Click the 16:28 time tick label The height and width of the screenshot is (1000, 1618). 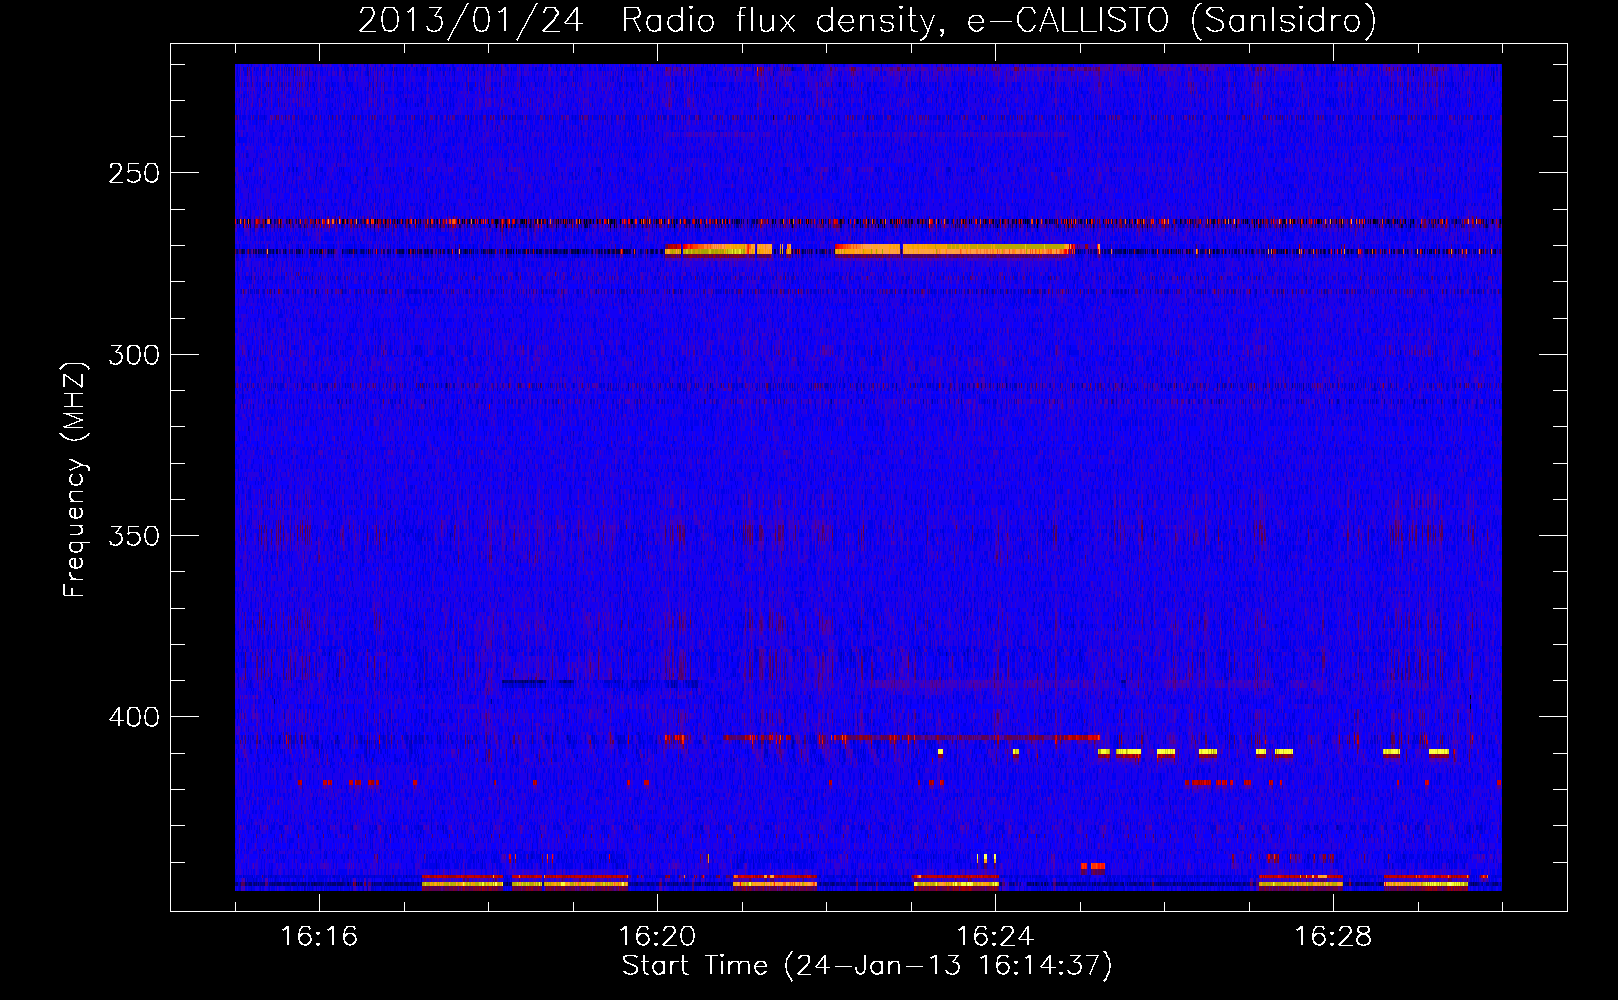click(x=1333, y=936)
